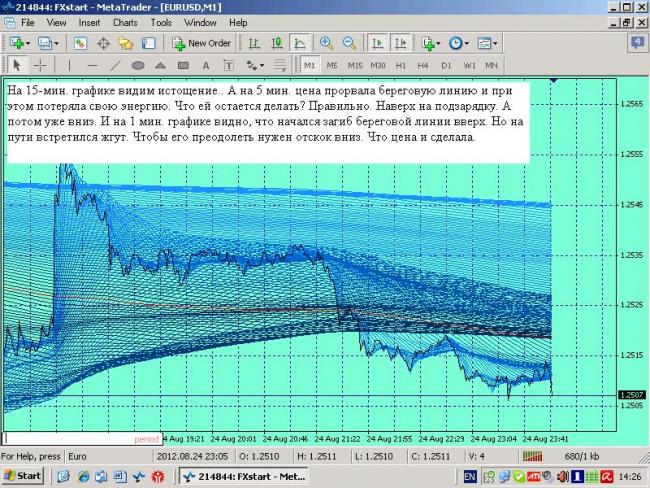This screenshot has width=650, height=488.
Task: Open the Arrows tool dropdown arrow
Action: pos(262,66)
